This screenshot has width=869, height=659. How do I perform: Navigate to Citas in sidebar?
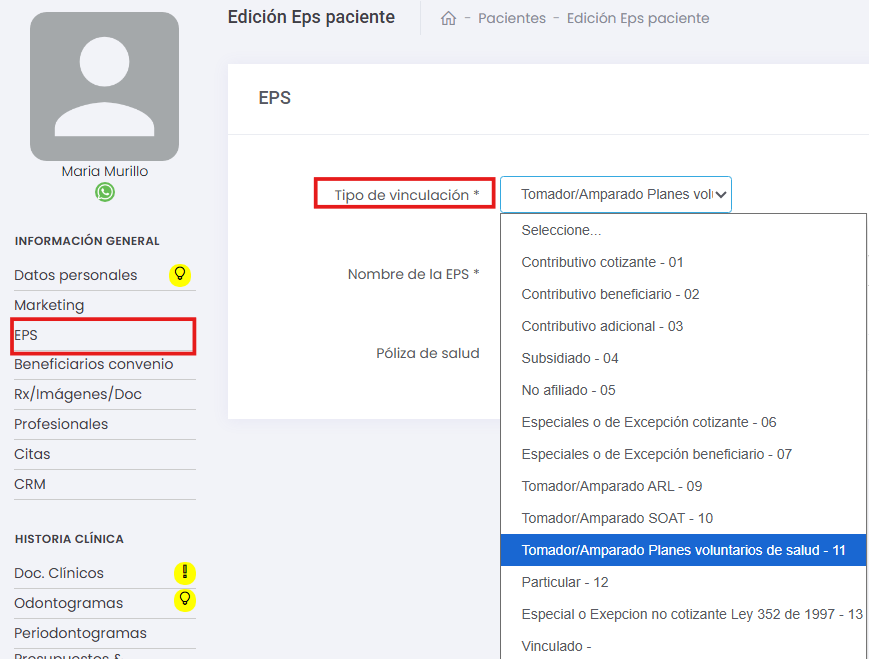[32, 454]
